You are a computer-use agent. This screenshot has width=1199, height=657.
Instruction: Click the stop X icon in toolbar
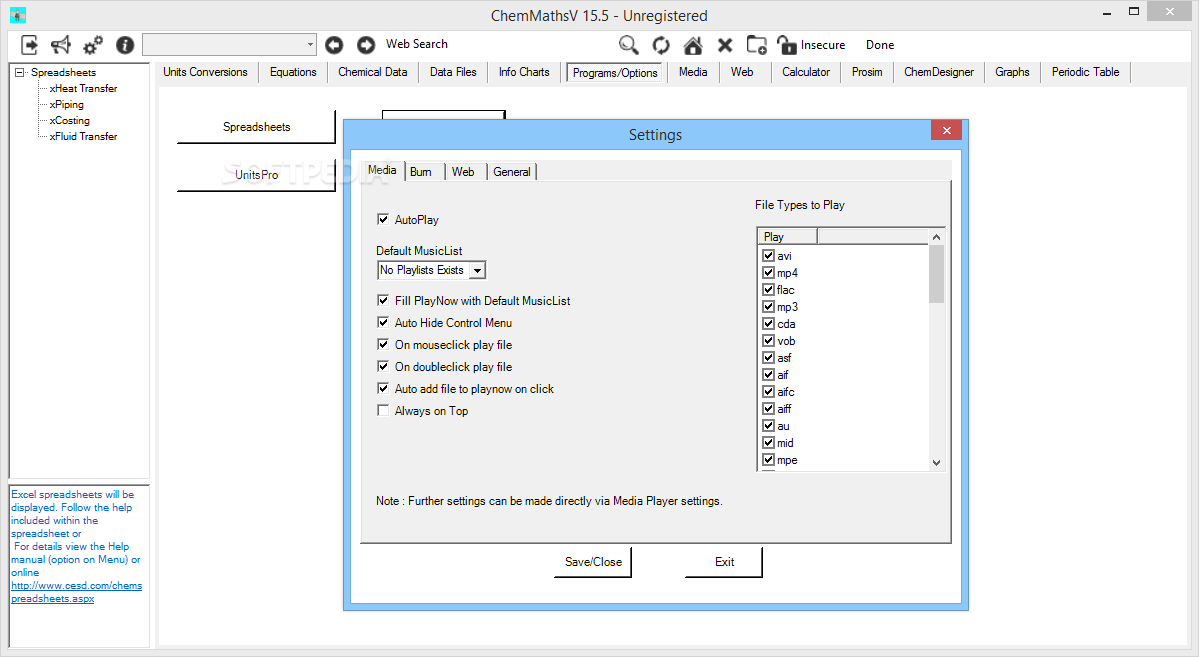(x=725, y=45)
